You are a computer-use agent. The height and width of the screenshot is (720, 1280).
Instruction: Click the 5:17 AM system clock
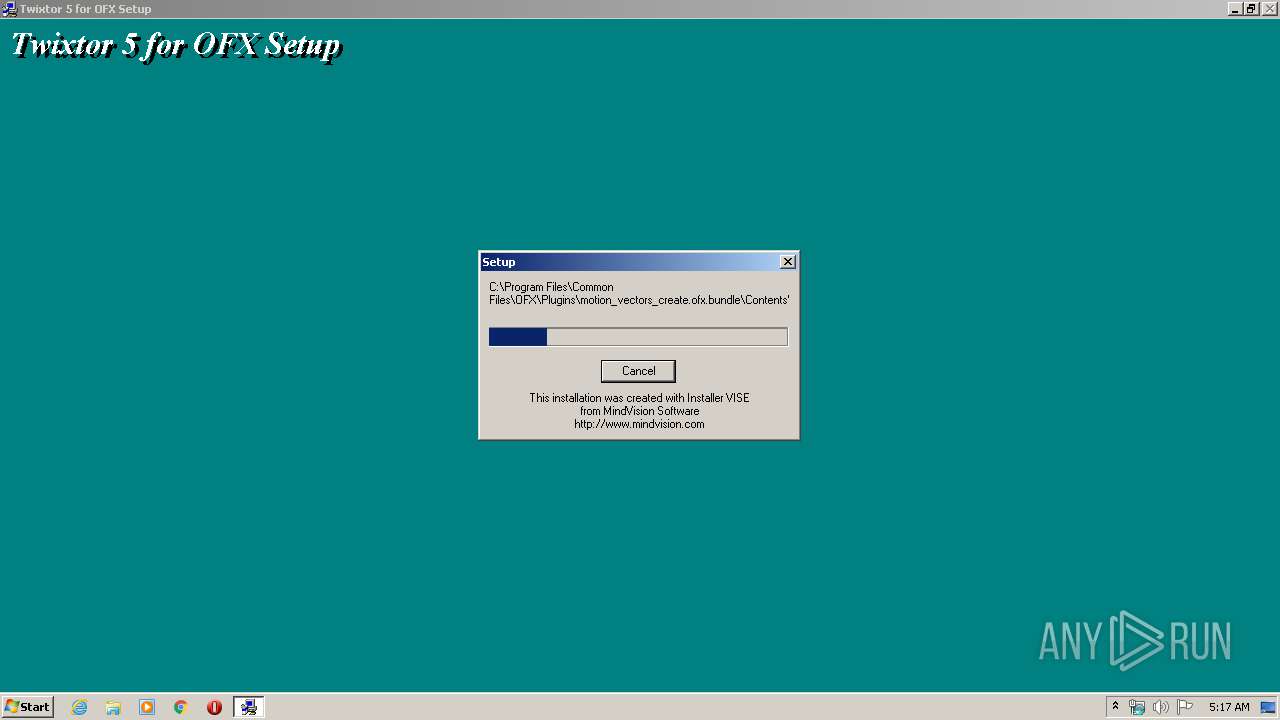(1229, 707)
